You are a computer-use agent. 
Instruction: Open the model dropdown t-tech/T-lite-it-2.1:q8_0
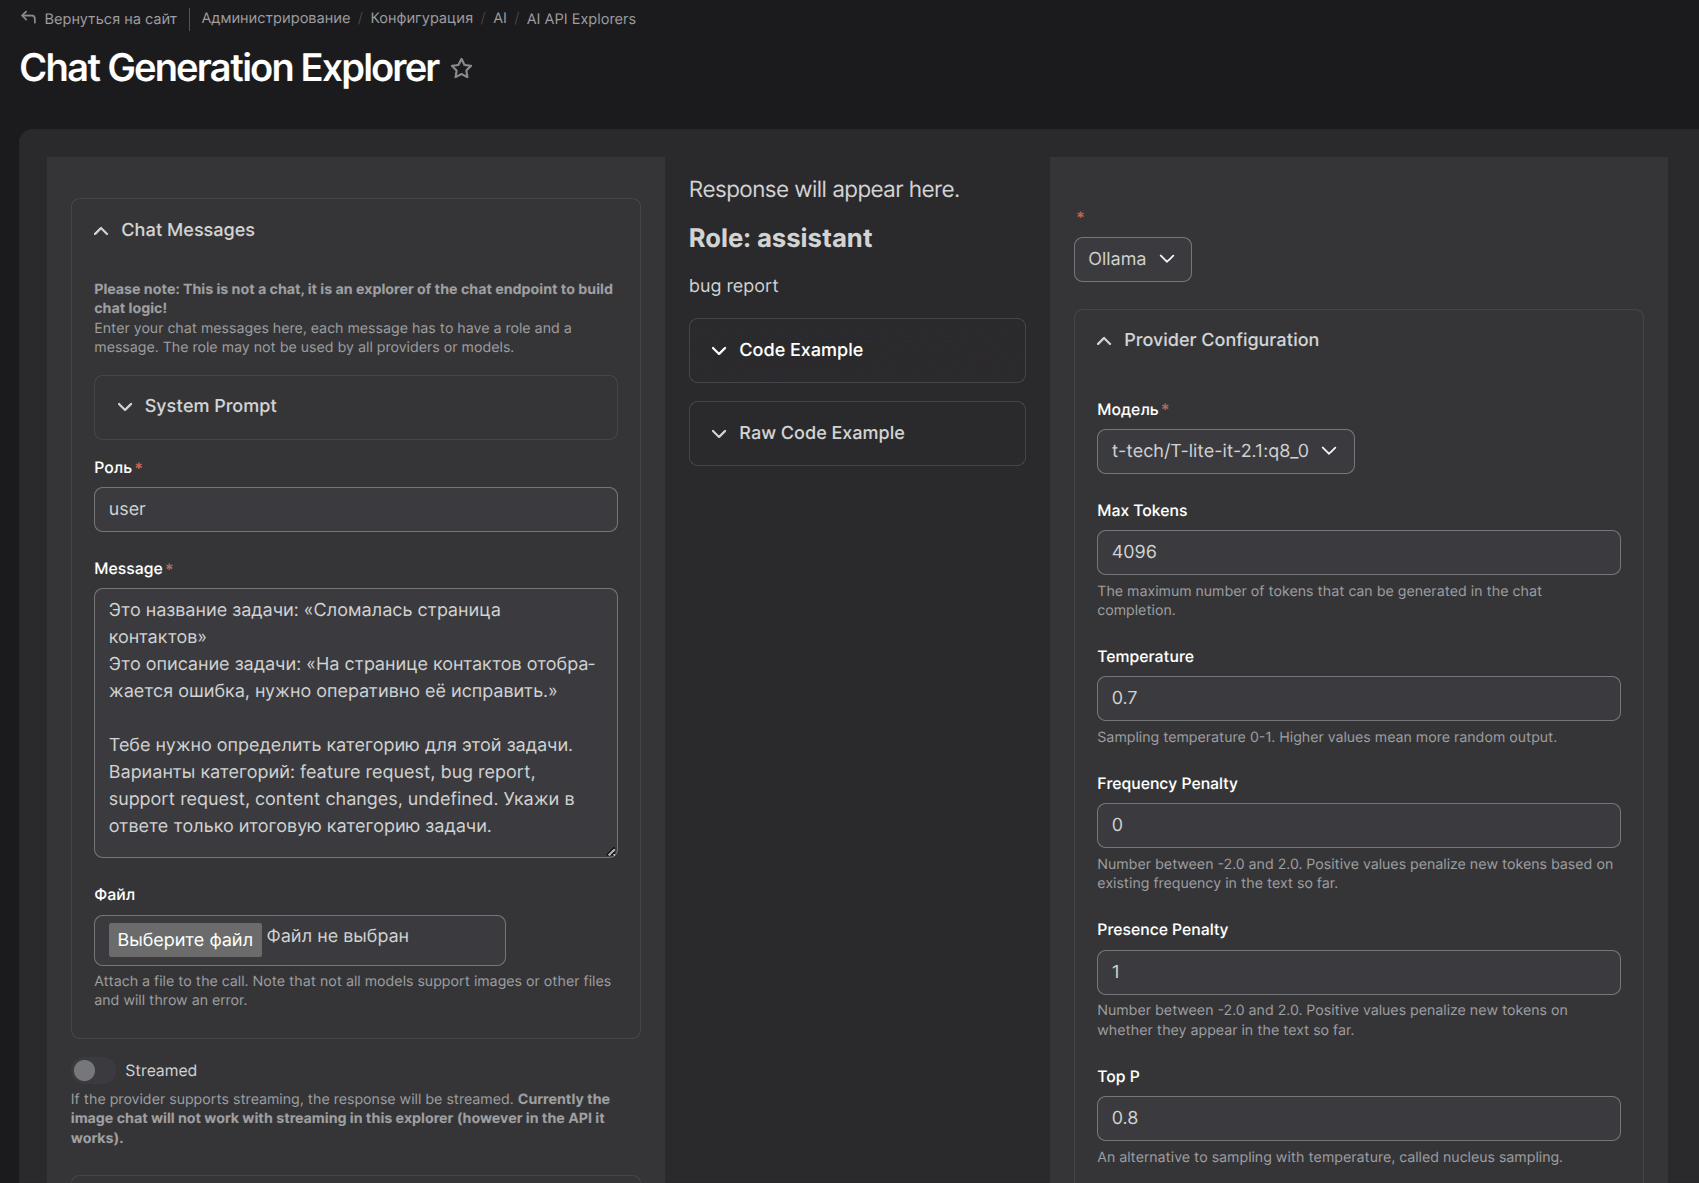tap(1224, 451)
